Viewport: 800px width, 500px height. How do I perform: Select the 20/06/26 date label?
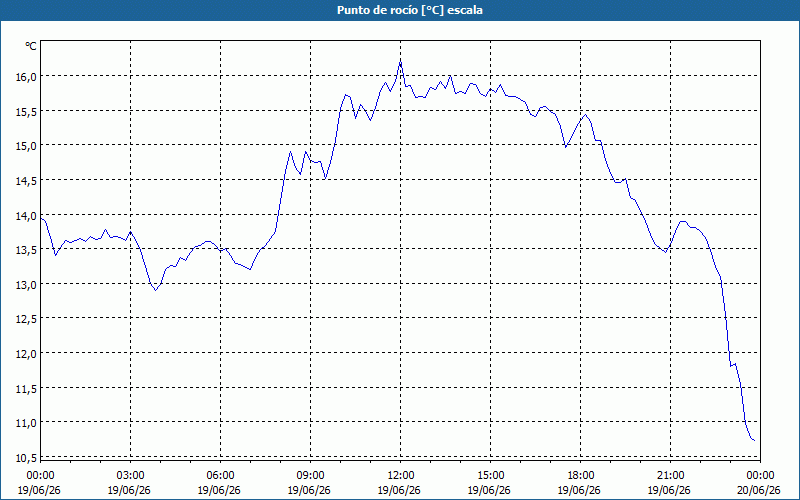[759, 490]
